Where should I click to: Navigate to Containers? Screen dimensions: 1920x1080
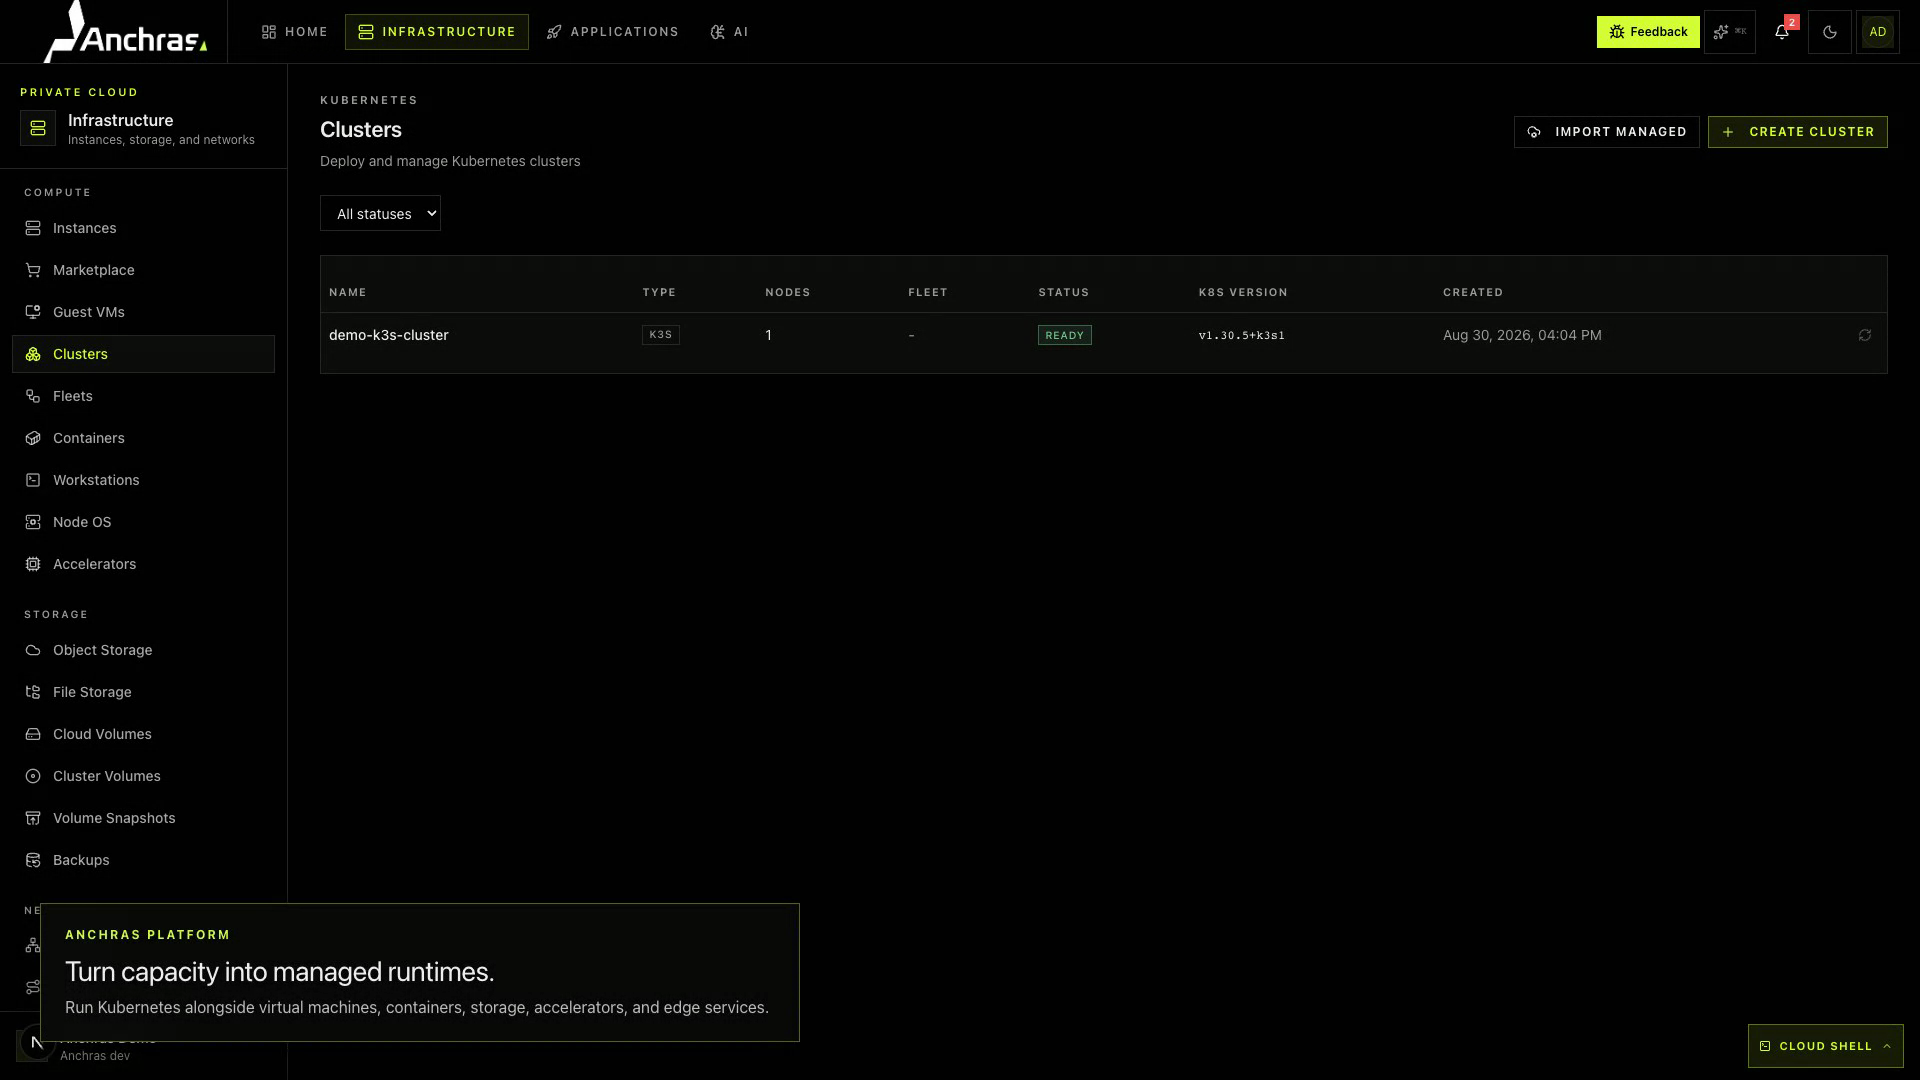pos(143,438)
